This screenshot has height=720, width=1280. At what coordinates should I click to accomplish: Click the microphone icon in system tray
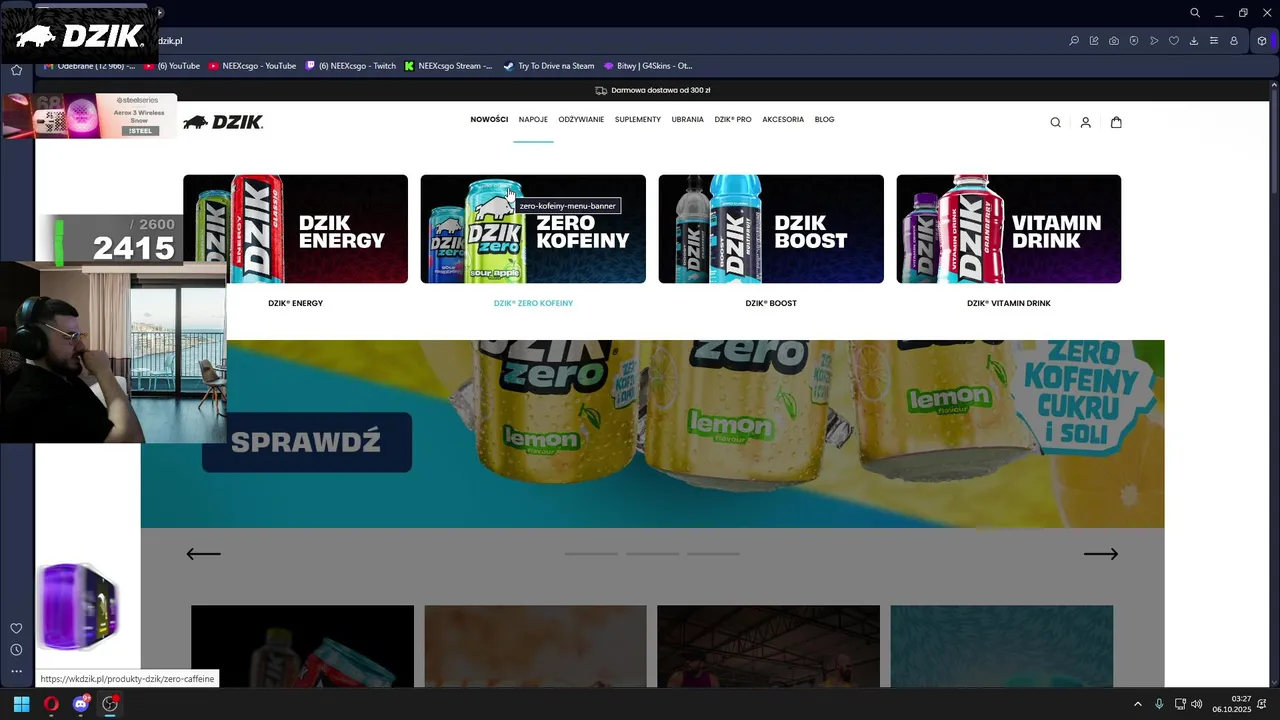tap(1159, 704)
